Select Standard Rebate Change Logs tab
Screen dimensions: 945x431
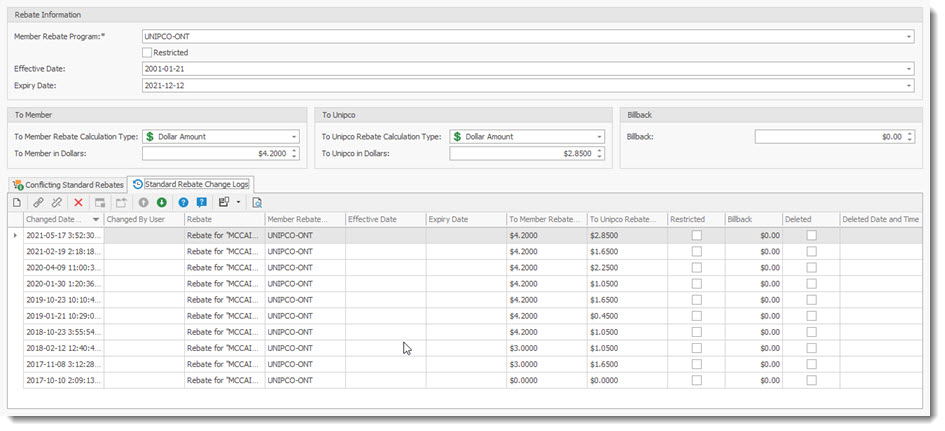point(191,185)
